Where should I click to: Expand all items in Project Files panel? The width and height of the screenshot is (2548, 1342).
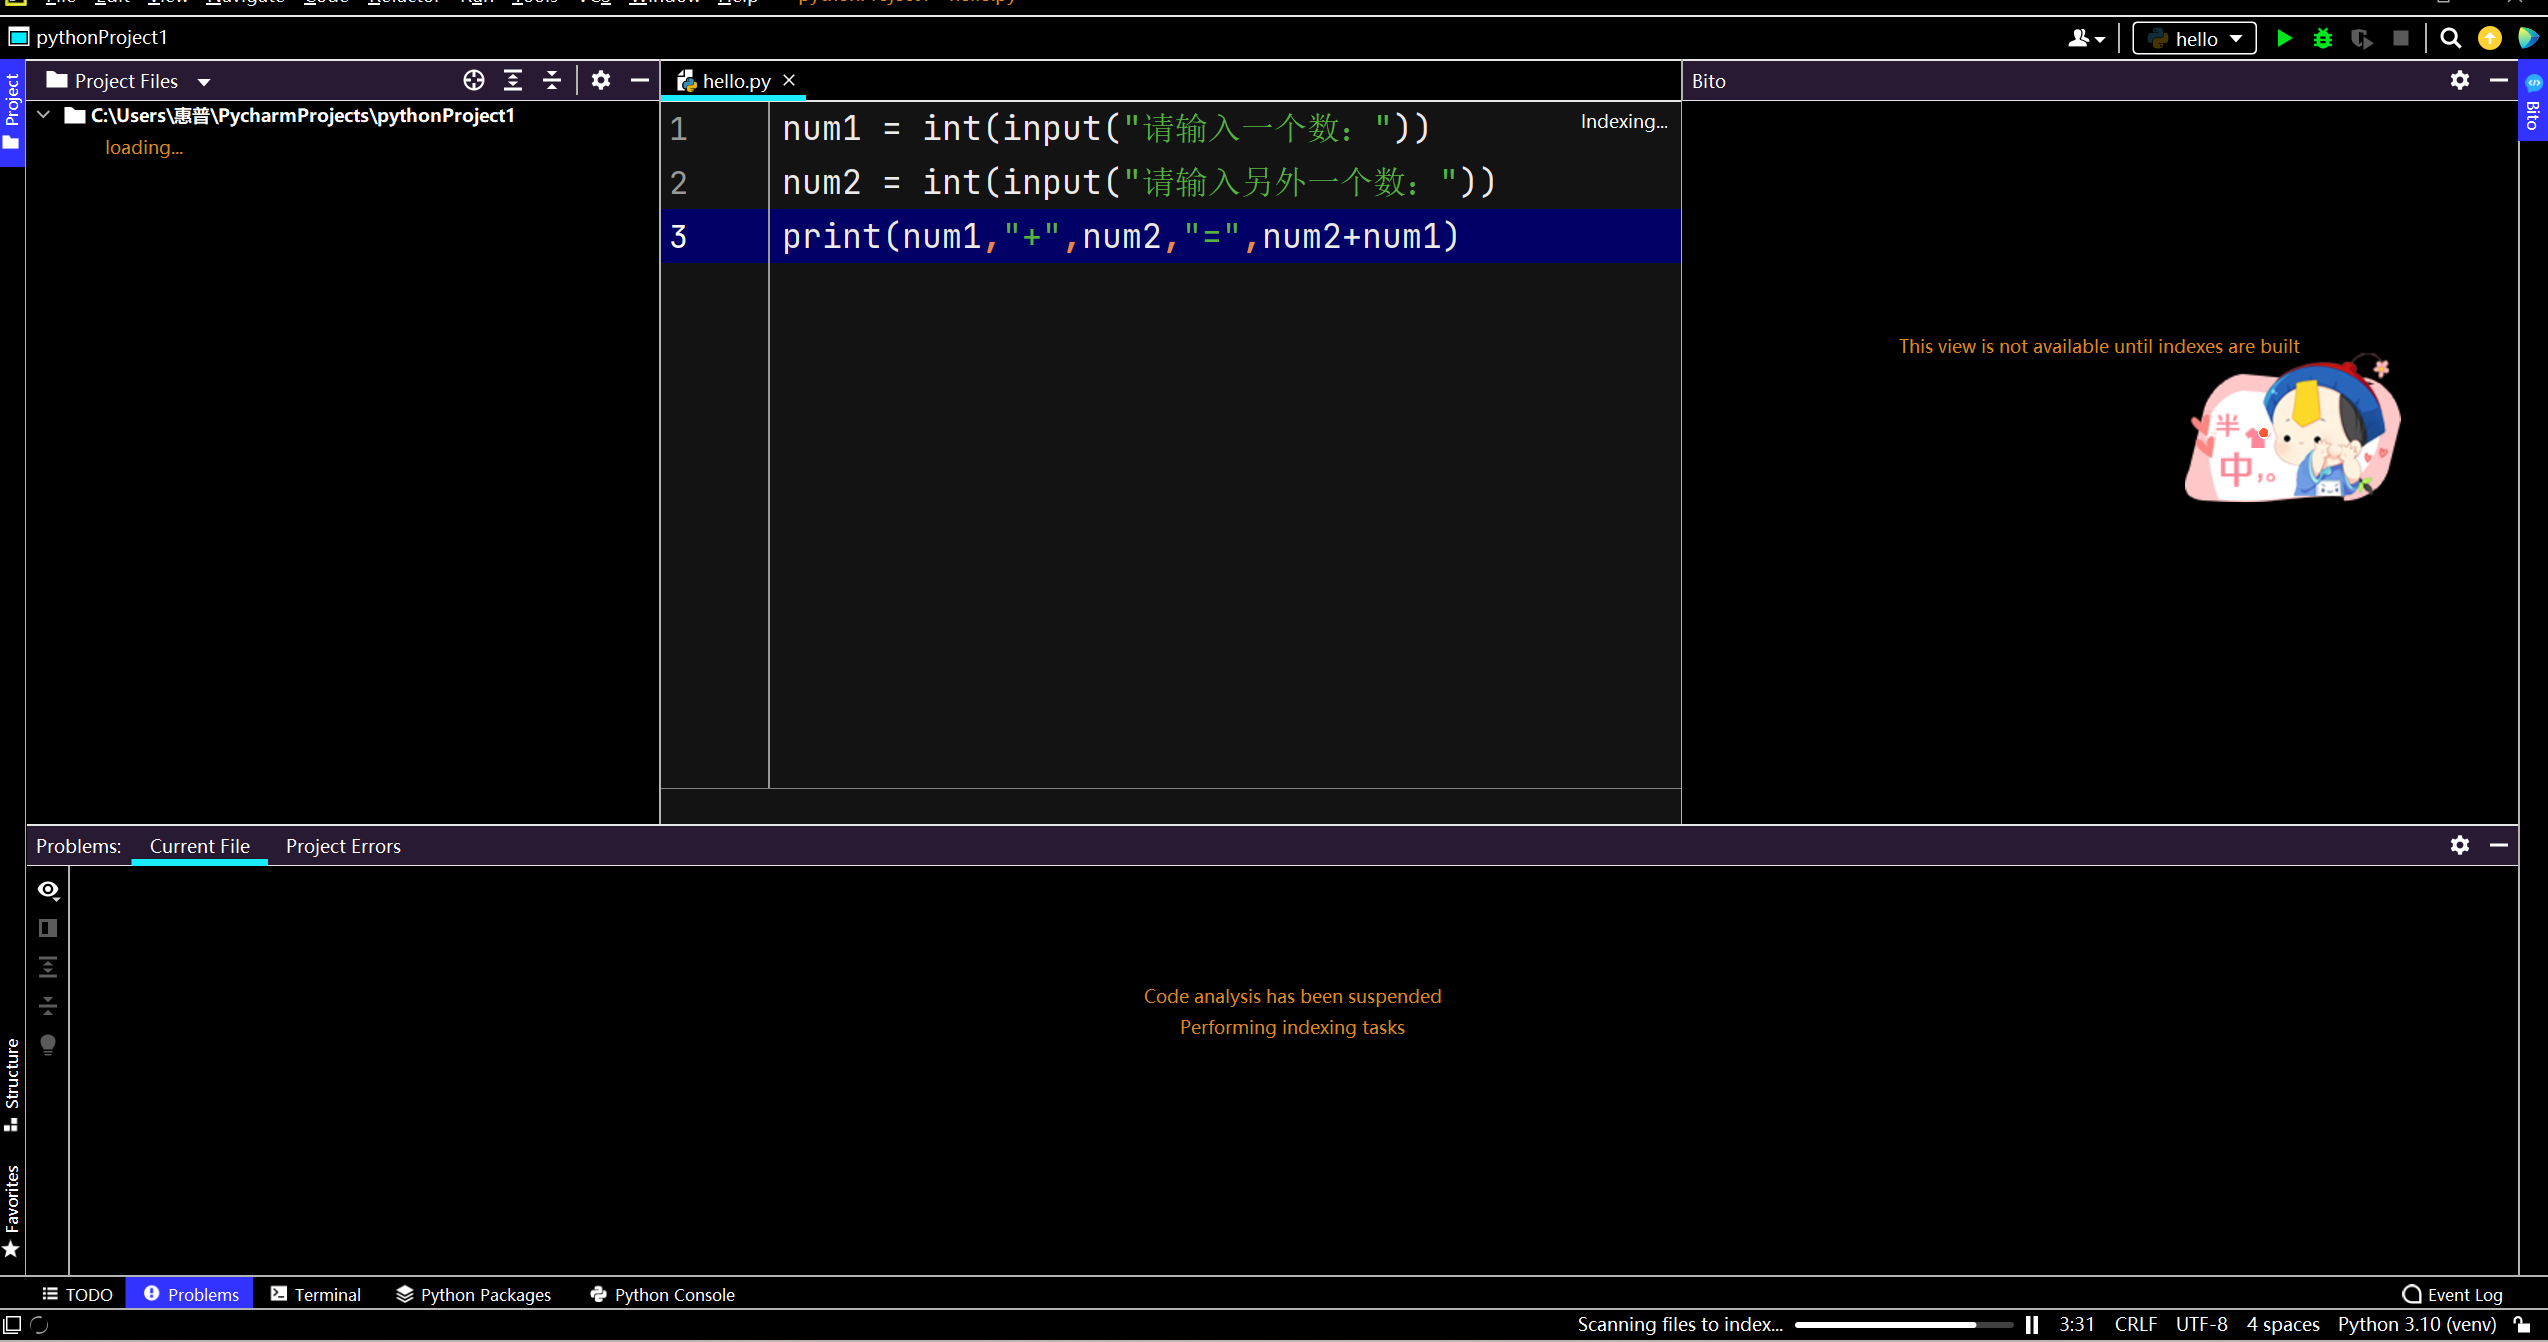pyautogui.click(x=513, y=81)
